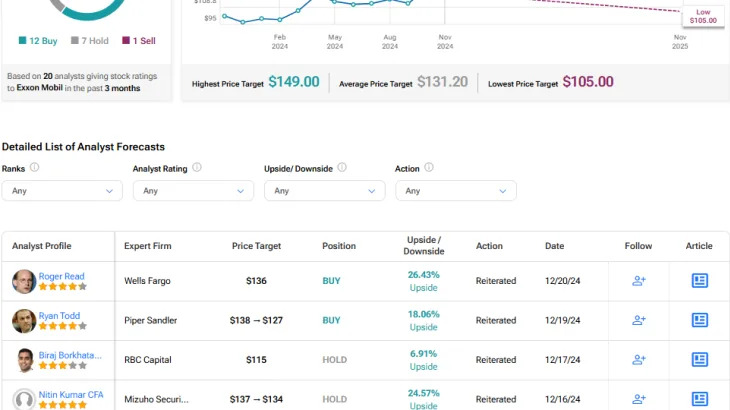
Task: Click the Lowest Price Target $105.00 value
Action: tap(588, 82)
